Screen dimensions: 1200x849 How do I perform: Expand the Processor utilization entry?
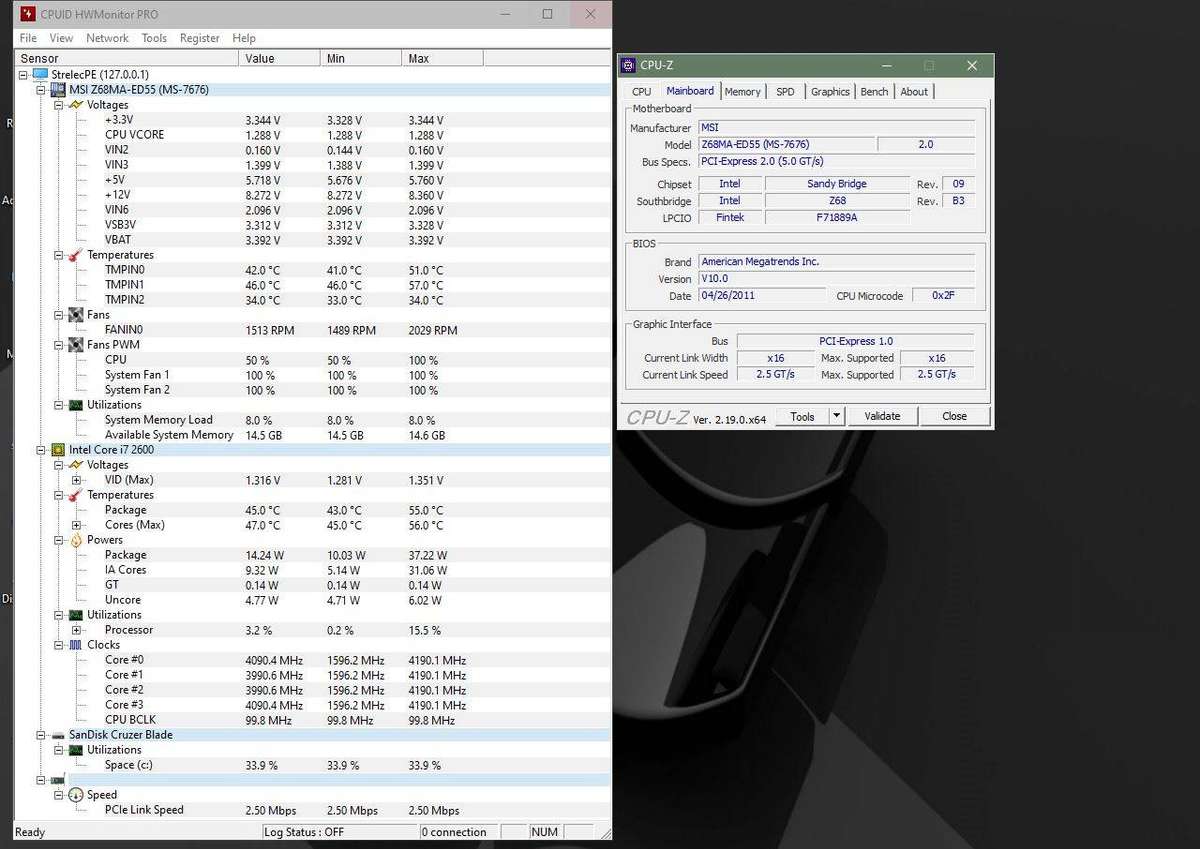click(77, 630)
